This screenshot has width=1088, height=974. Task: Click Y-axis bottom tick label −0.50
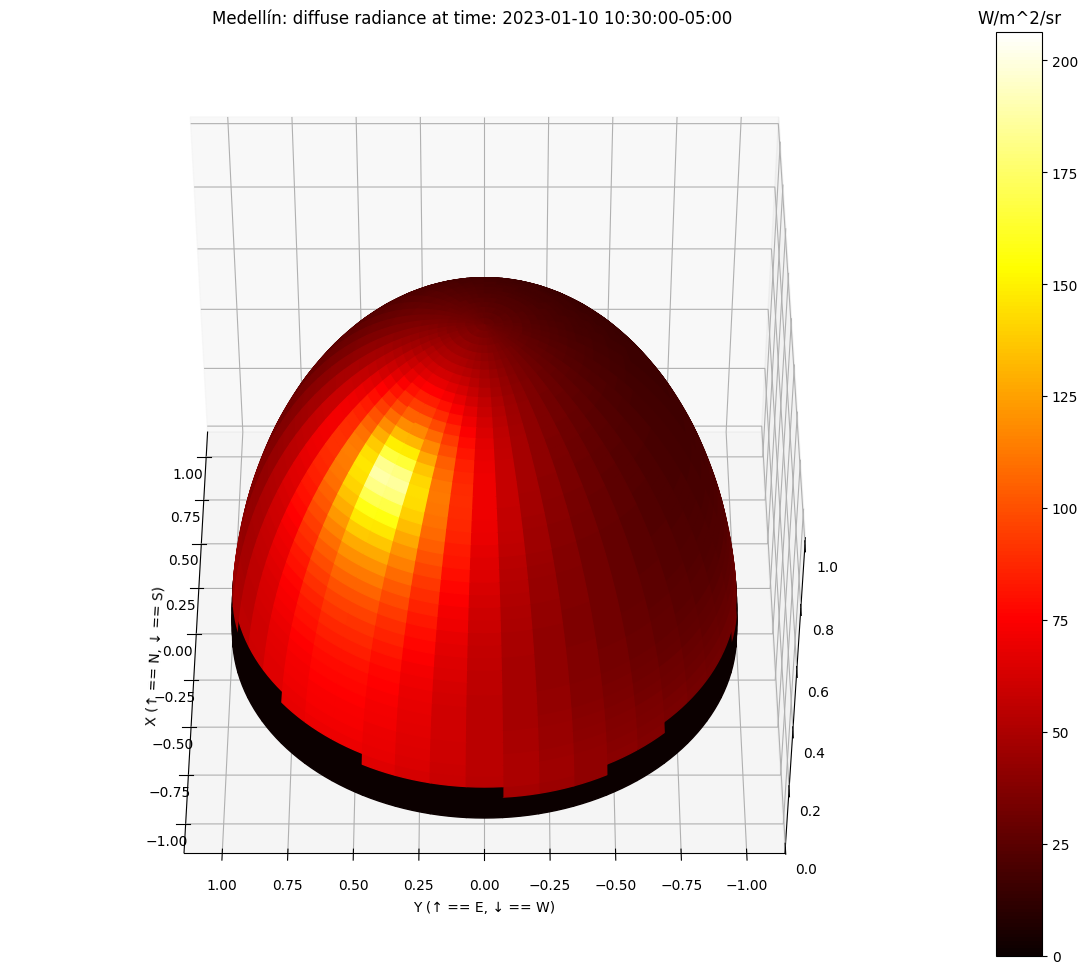pyautogui.click(x=615, y=885)
